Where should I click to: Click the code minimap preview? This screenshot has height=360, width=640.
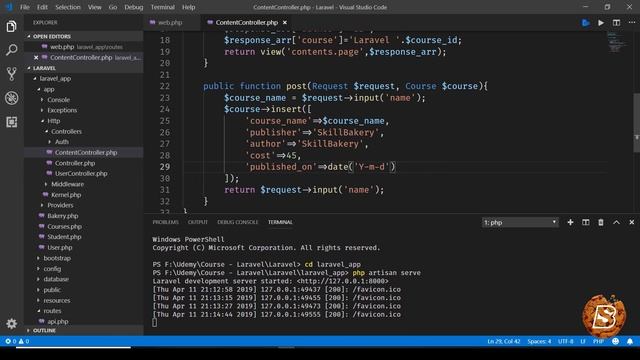[616, 42]
